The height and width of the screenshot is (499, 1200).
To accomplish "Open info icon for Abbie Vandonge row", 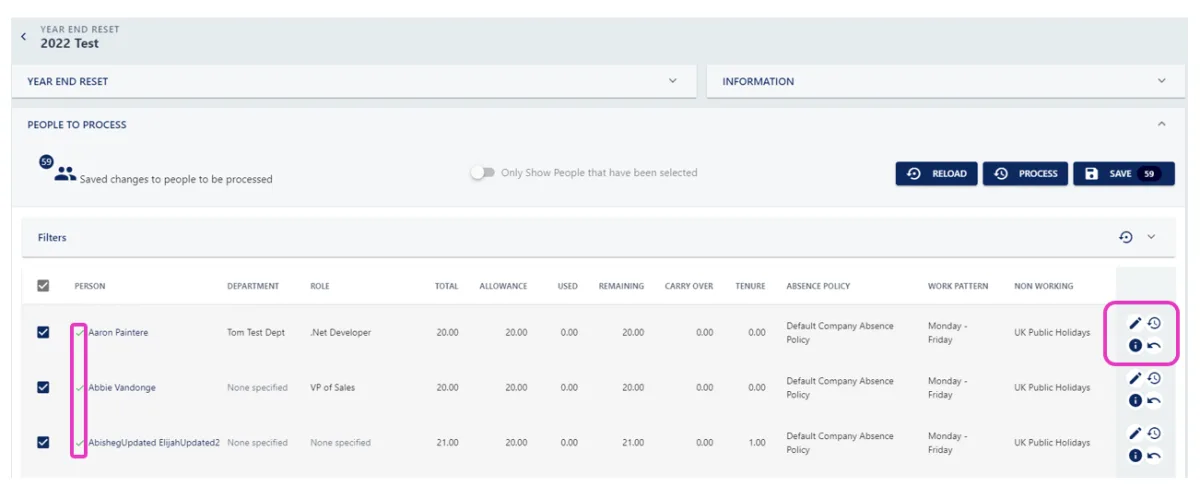I will pos(1135,400).
